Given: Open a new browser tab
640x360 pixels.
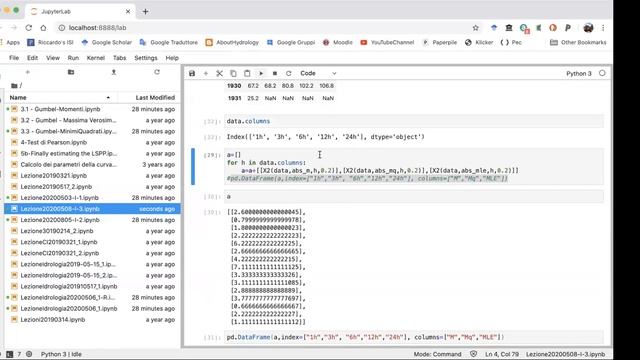Looking at the screenshot, I should [145, 11].
